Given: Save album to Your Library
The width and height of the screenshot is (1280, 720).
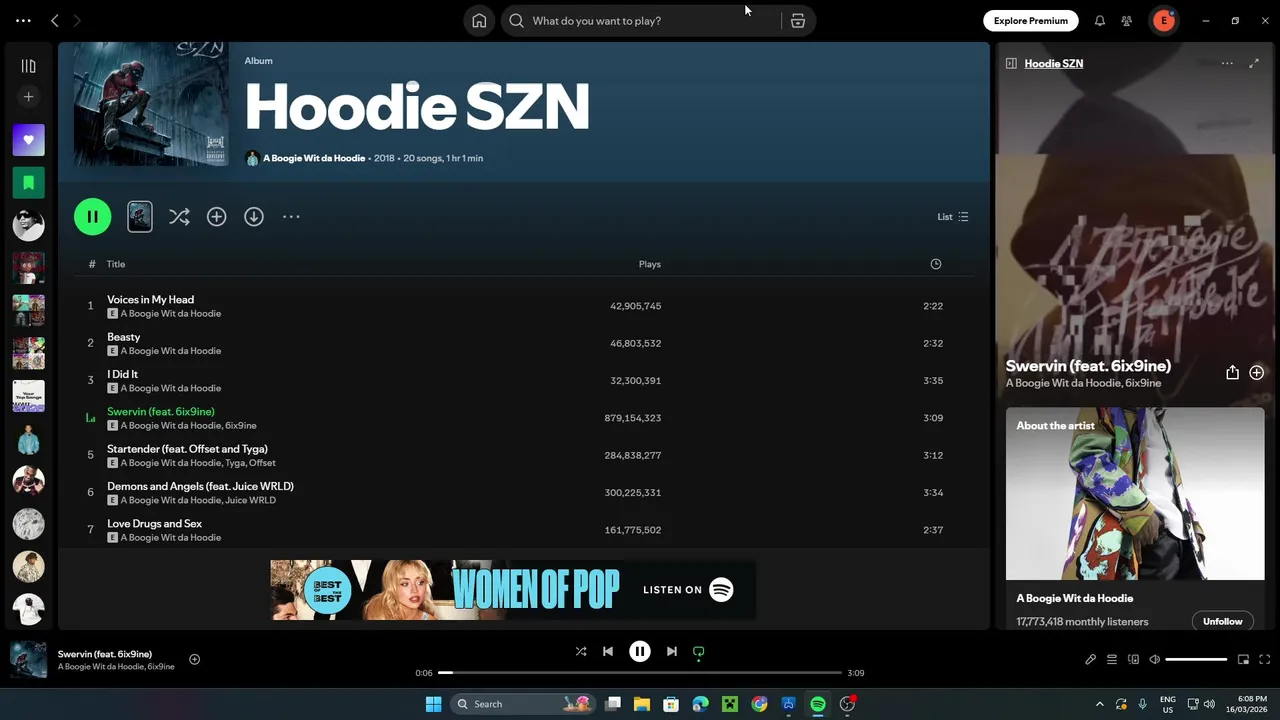Looking at the screenshot, I should coord(216,216).
